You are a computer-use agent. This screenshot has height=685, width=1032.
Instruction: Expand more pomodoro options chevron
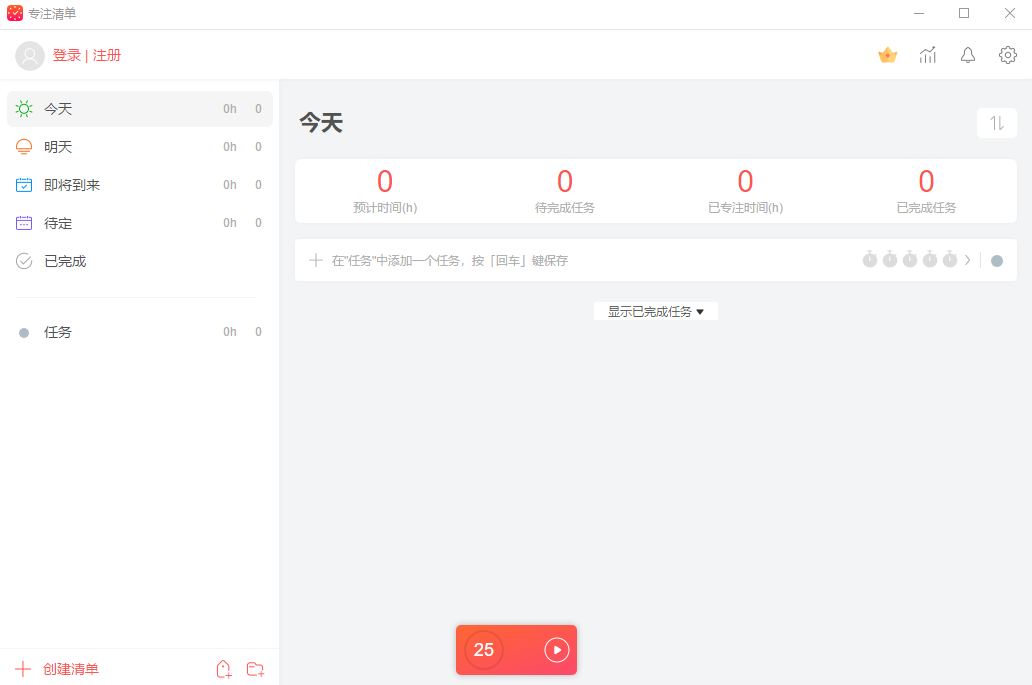click(x=968, y=260)
